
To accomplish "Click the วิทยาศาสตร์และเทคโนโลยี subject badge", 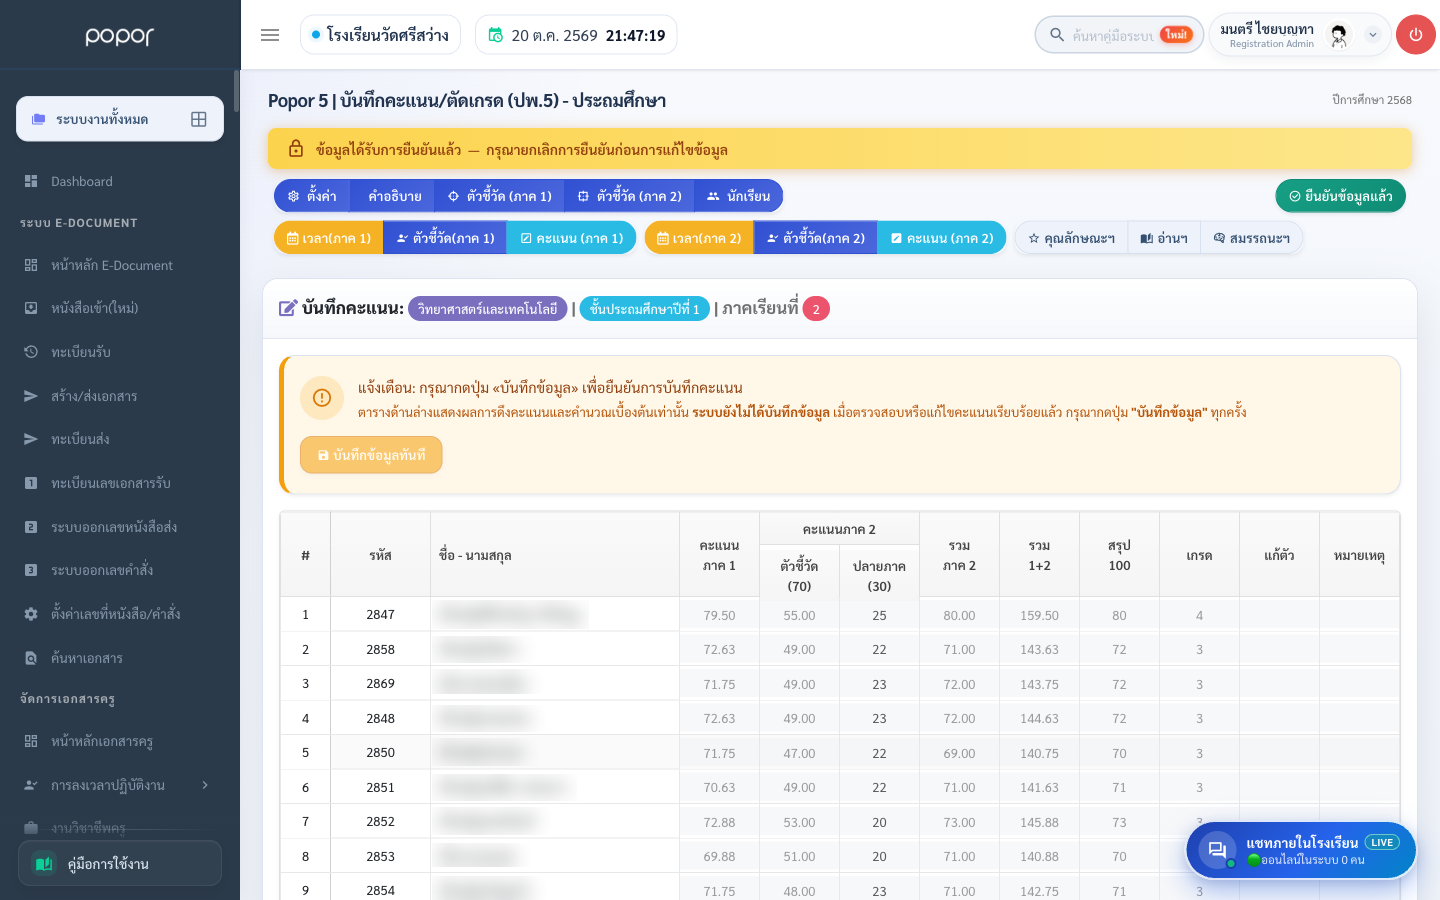I will tap(488, 309).
